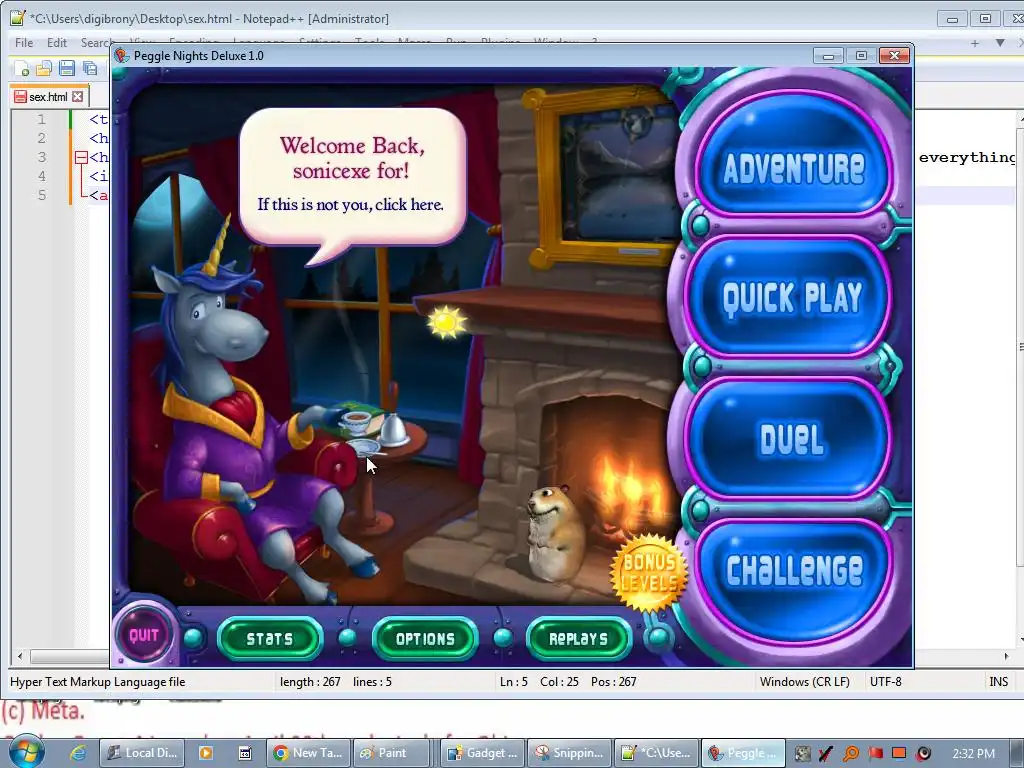
Task: Open the File menu in Notepad++
Action: 24,42
